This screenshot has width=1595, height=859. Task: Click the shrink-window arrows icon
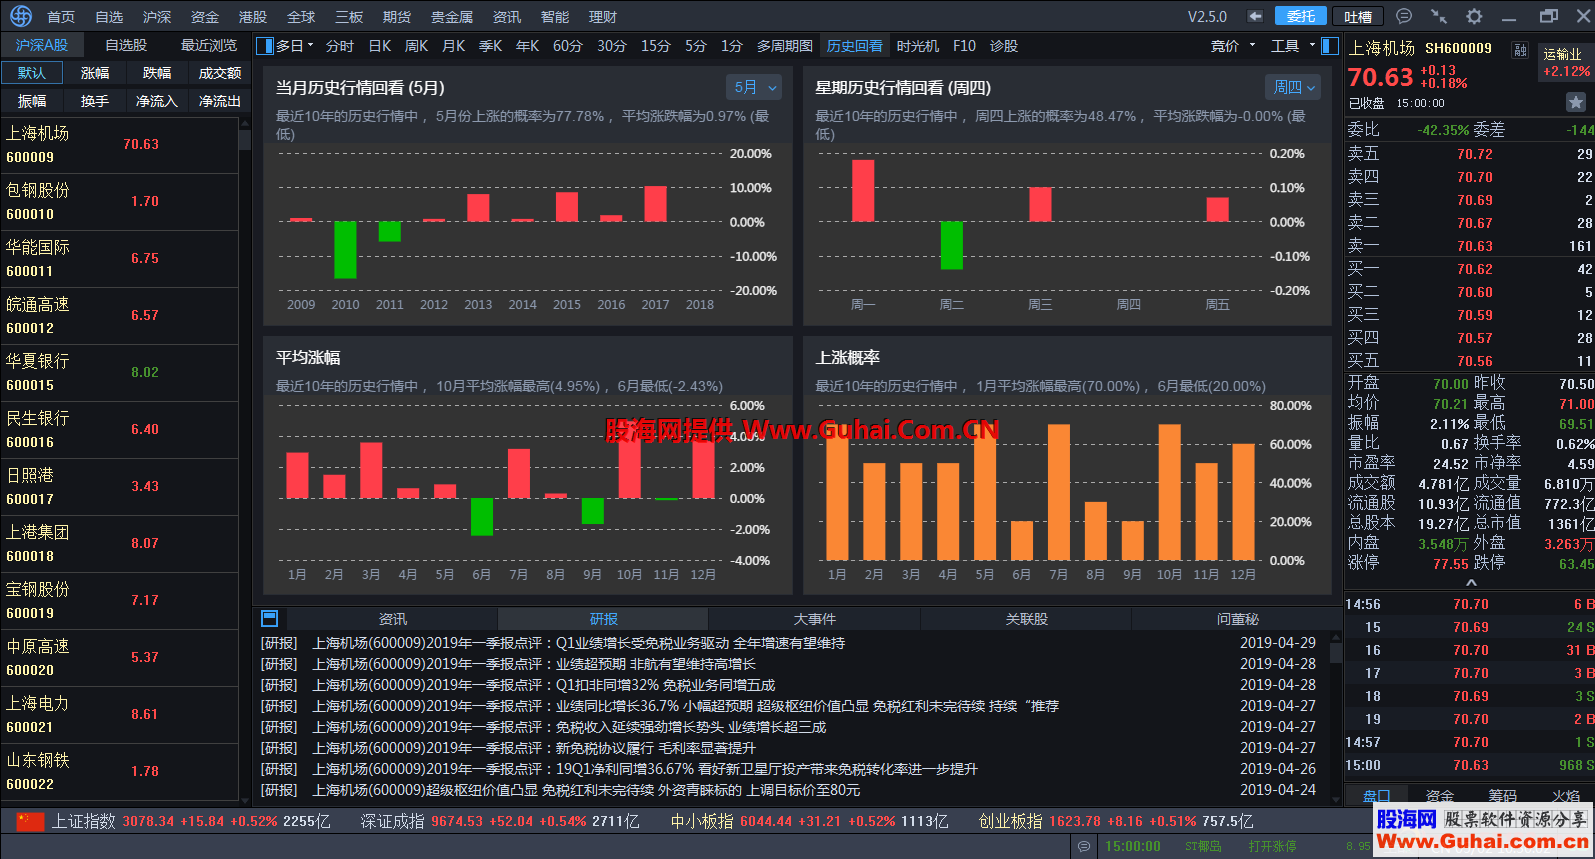coord(1439,16)
